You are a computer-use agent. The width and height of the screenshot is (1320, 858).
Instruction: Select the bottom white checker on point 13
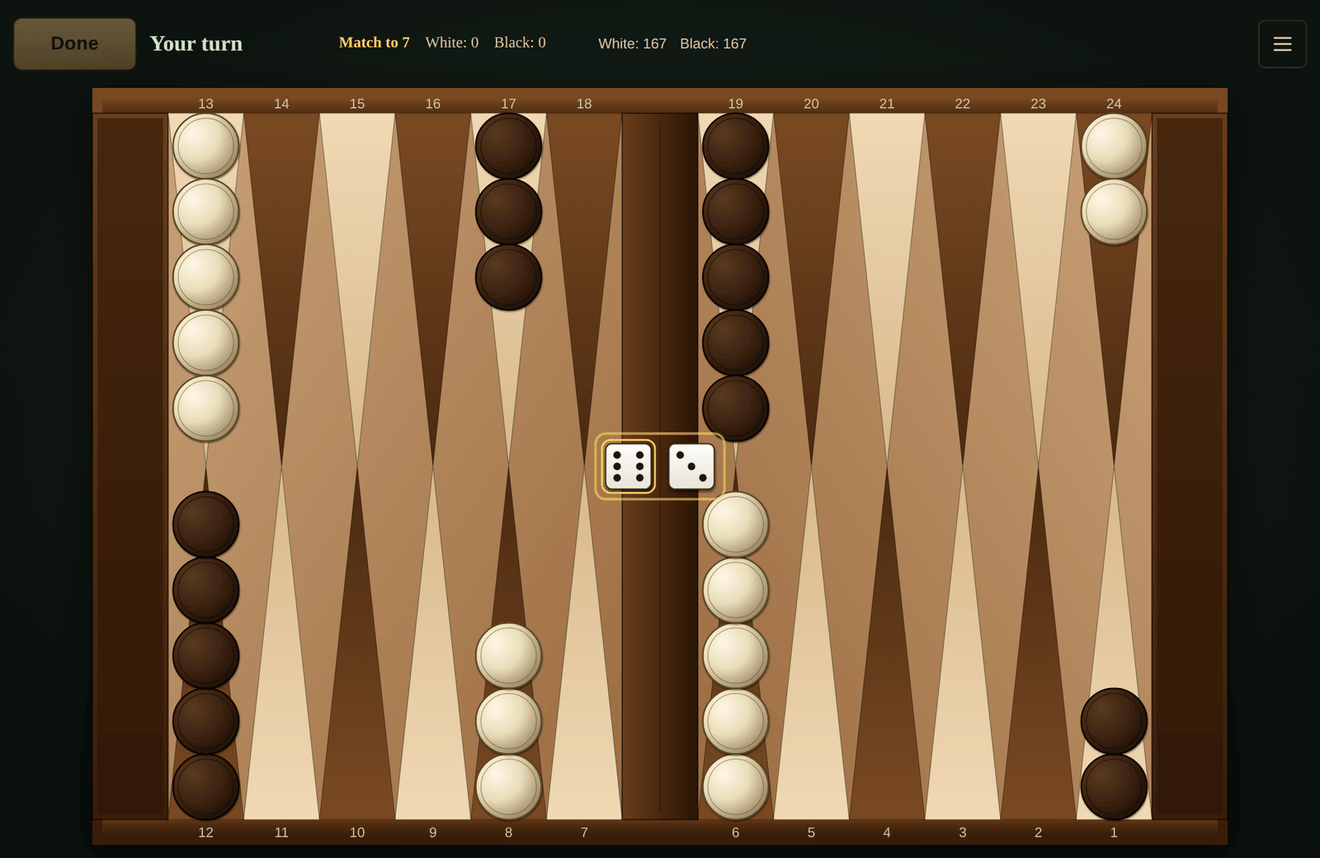(206, 408)
